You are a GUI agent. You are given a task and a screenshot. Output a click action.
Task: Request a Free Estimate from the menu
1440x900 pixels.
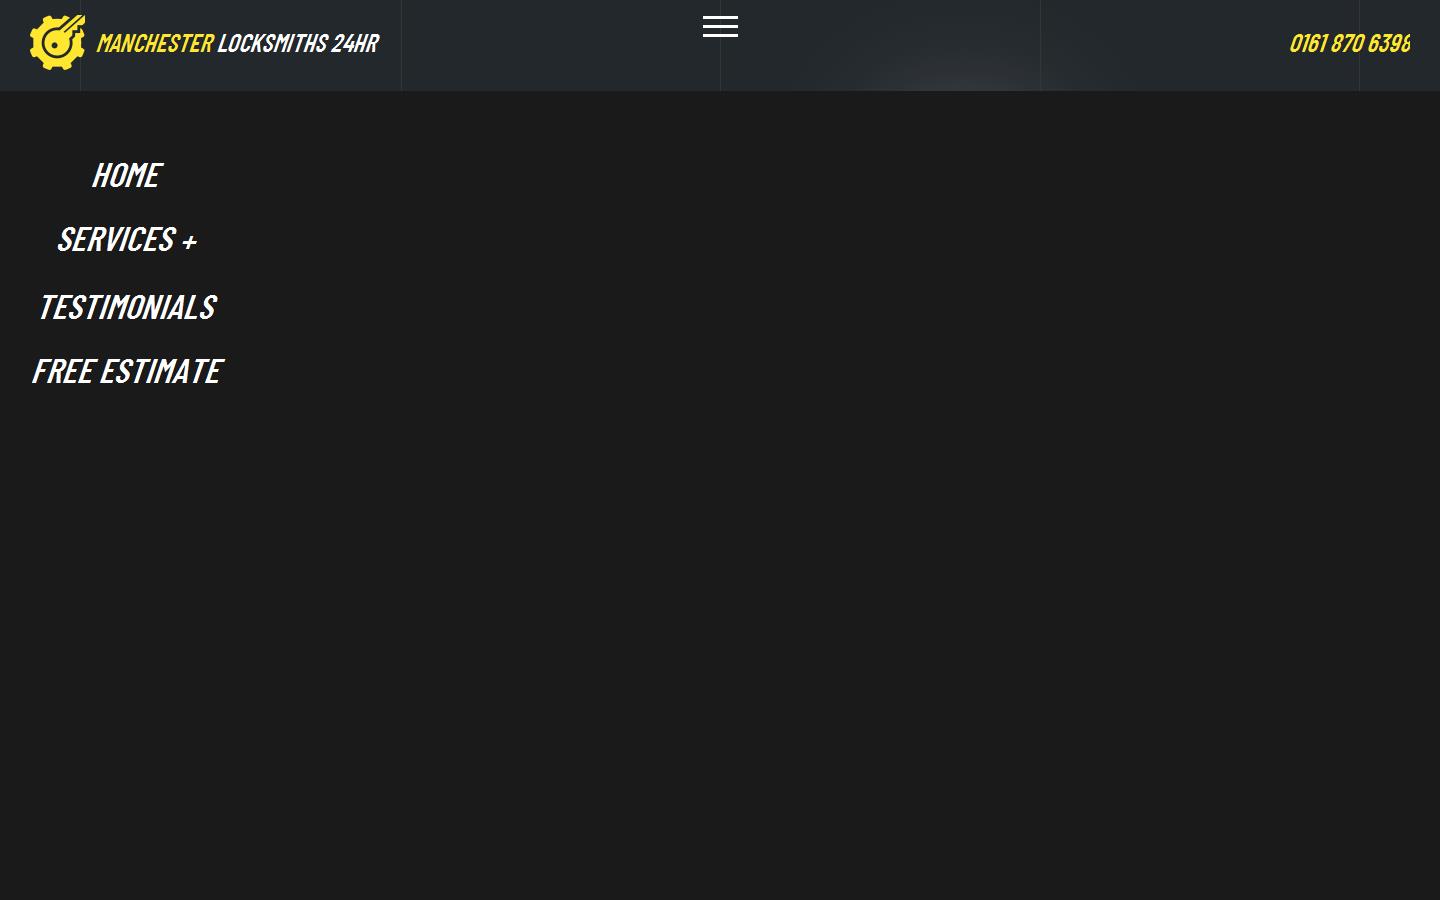click(127, 371)
